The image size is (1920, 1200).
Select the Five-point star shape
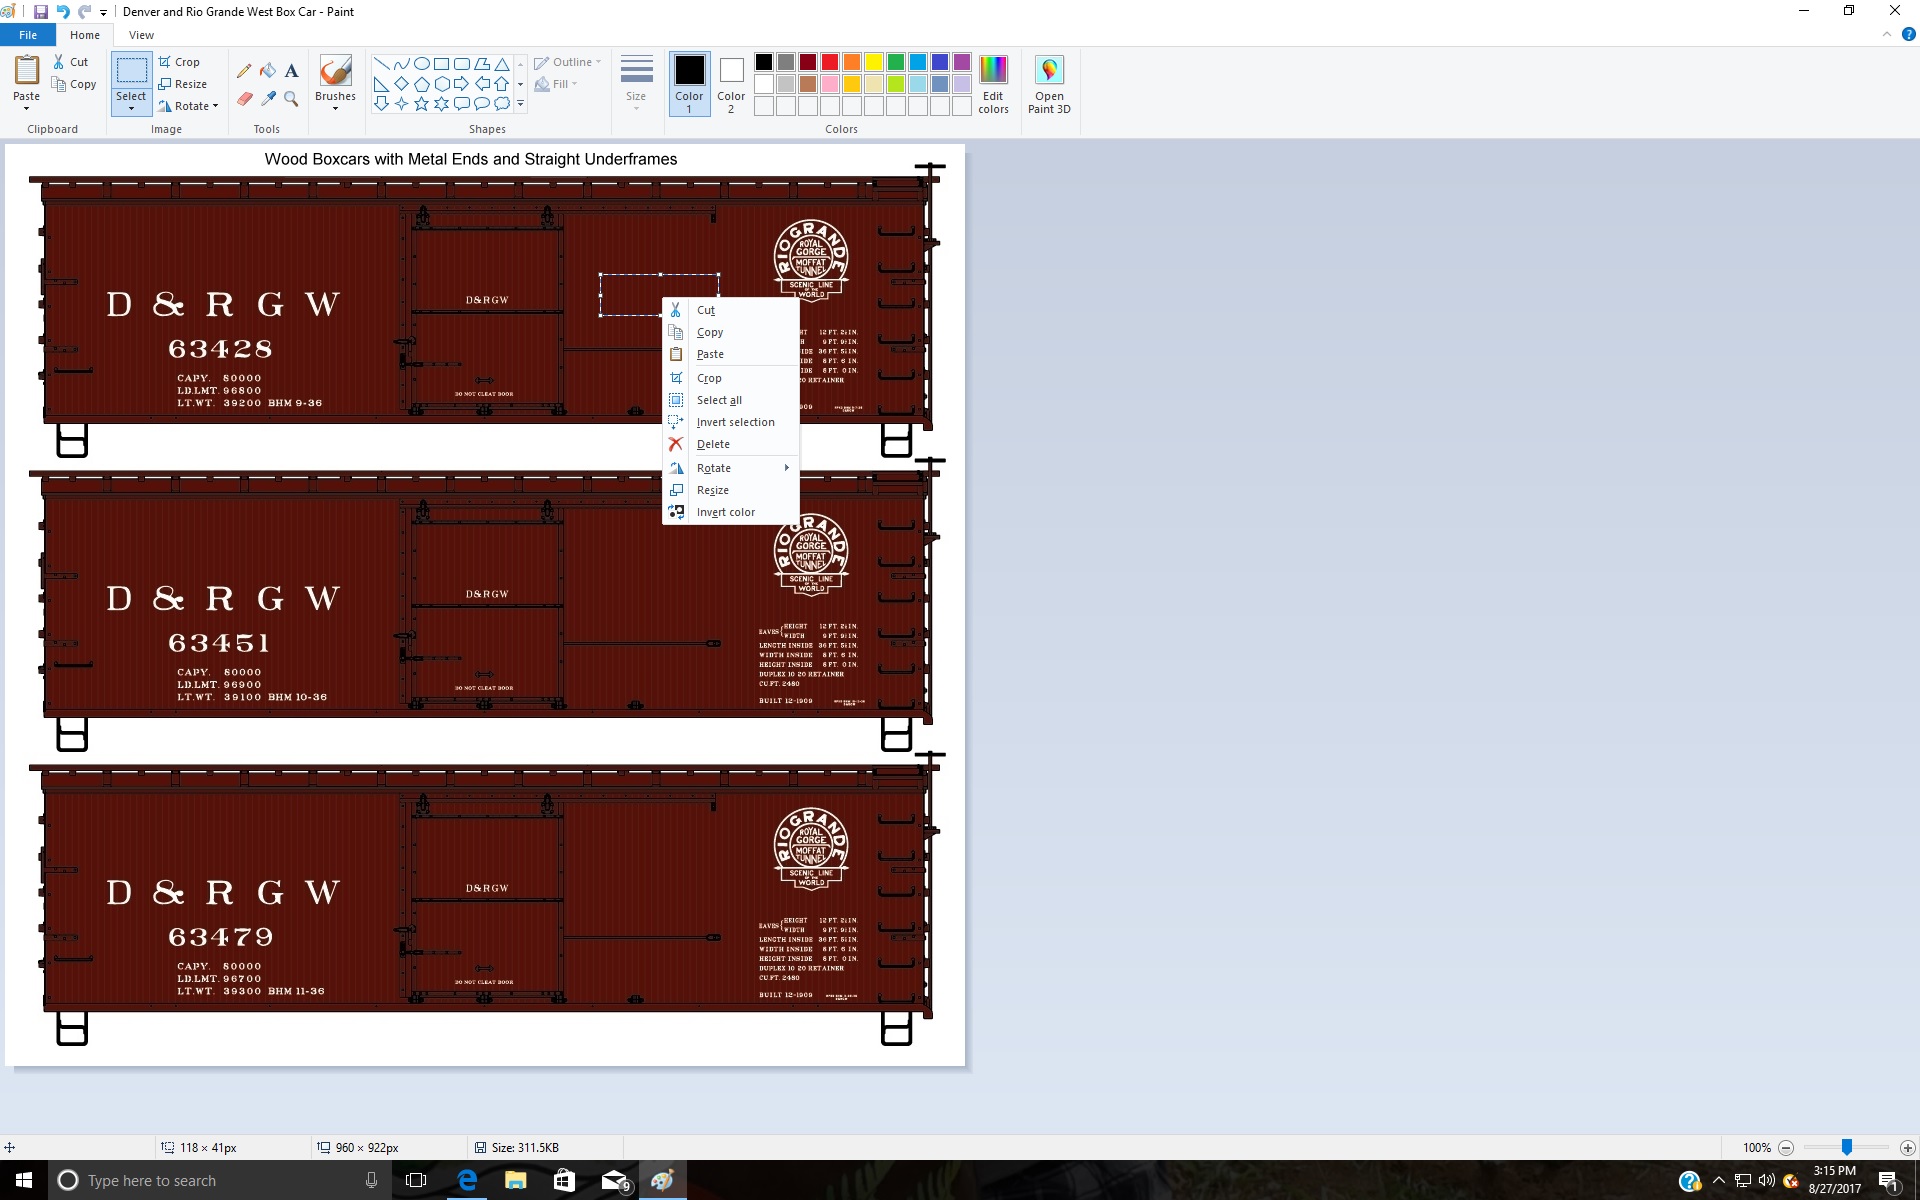pyautogui.click(x=421, y=104)
